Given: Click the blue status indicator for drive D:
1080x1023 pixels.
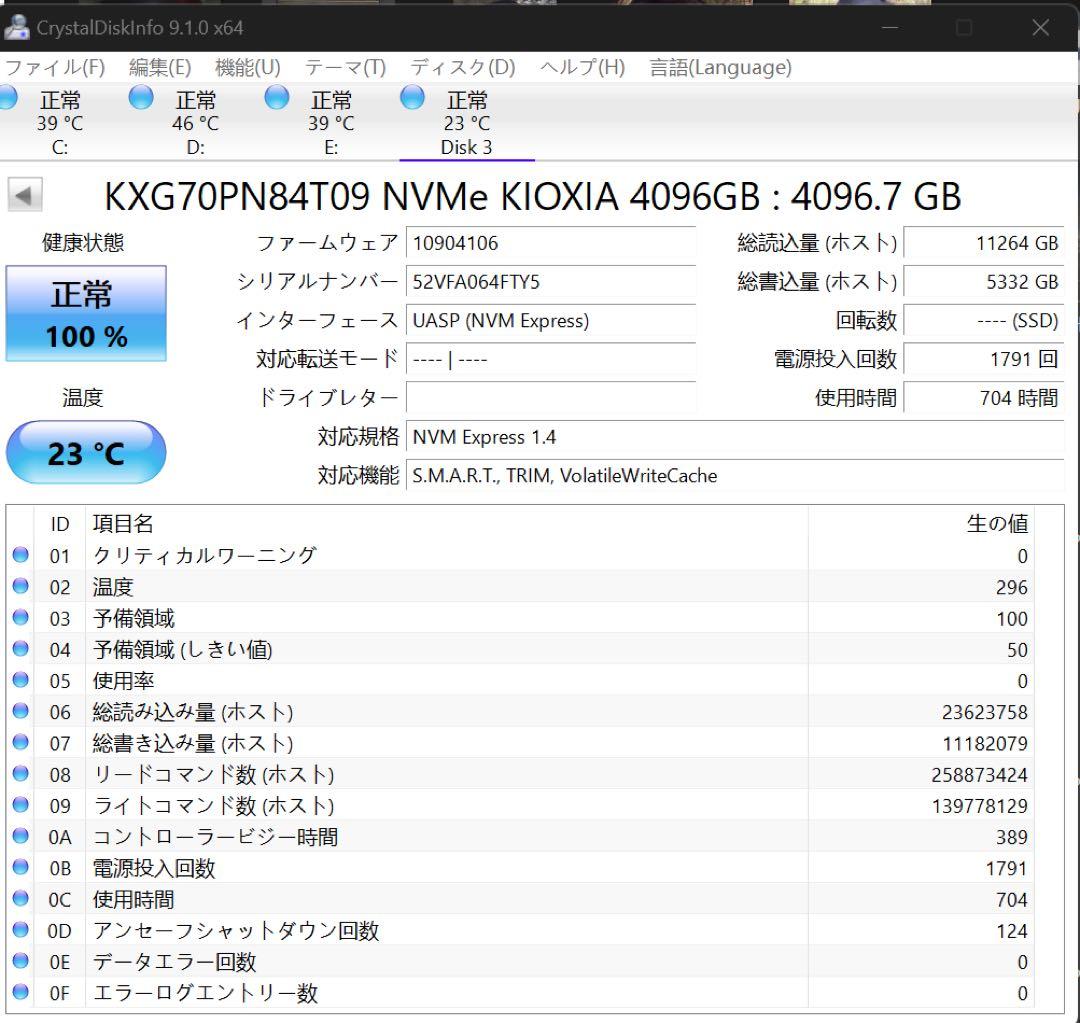Looking at the screenshot, I should pyautogui.click(x=140, y=98).
